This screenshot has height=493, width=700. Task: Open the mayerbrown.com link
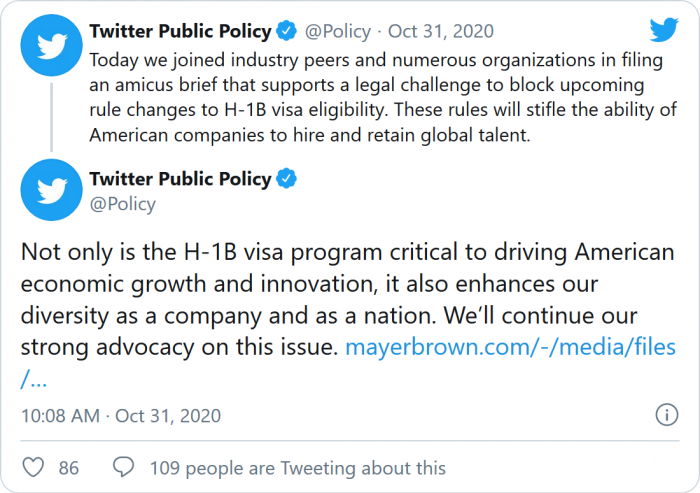coord(509,349)
